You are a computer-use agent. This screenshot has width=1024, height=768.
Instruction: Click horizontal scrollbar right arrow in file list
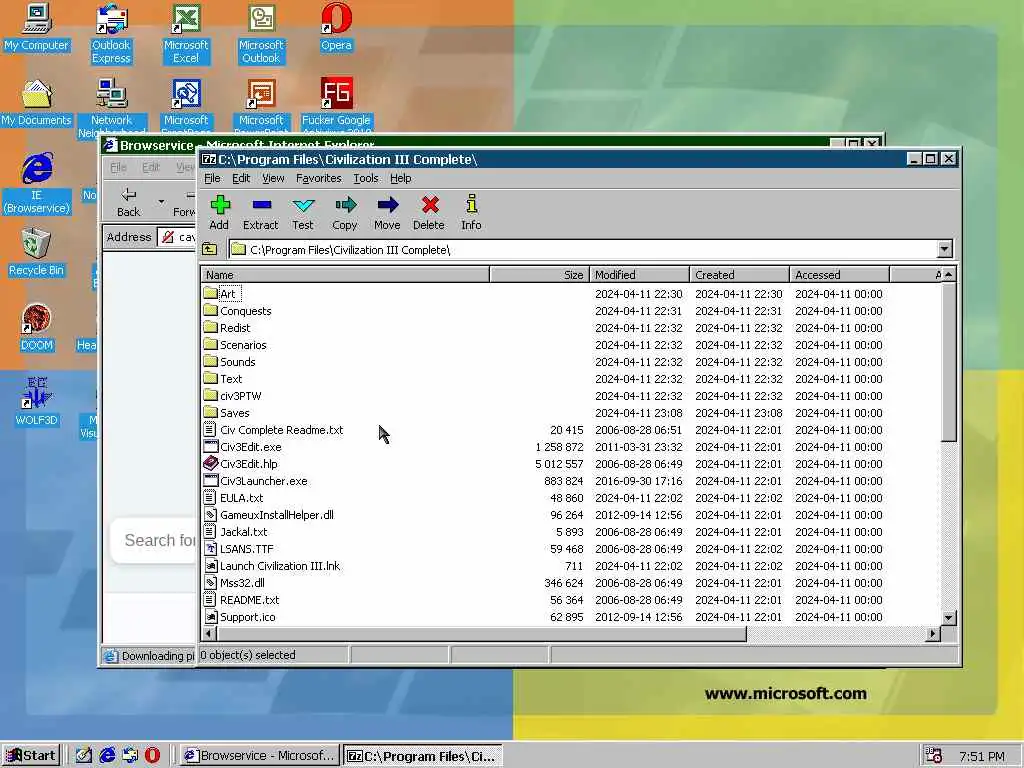pyautogui.click(x=933, y=633)
